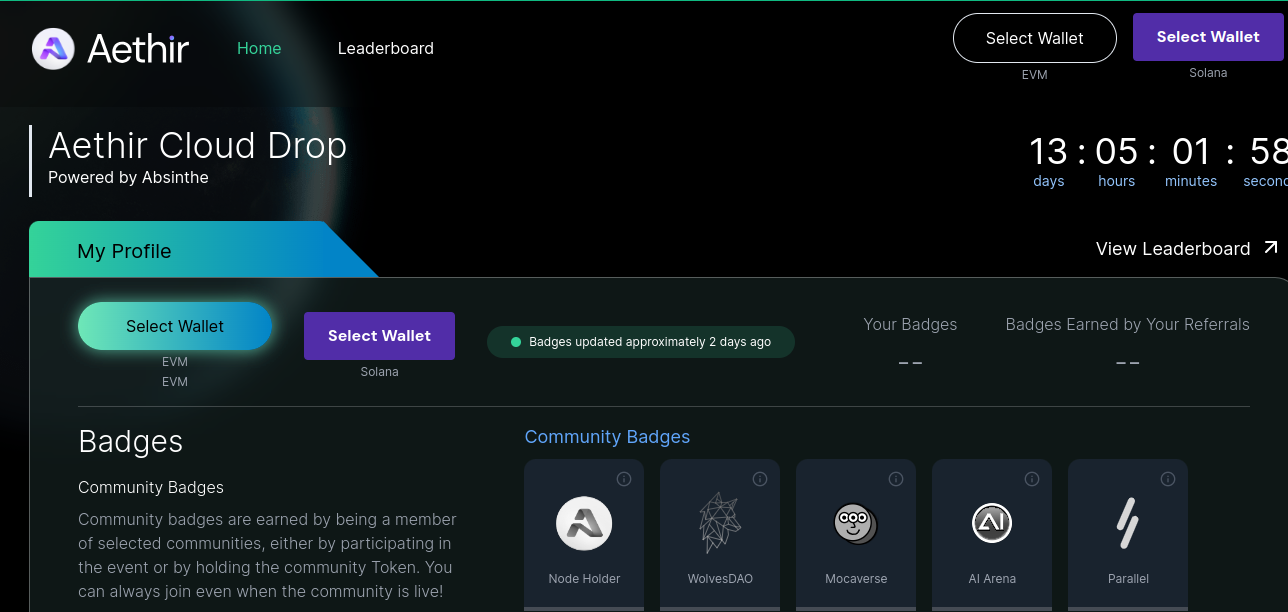Click header EVM Select Wallet button
The width and height of the screenshot is (1288, 612).
(1035, 38)
